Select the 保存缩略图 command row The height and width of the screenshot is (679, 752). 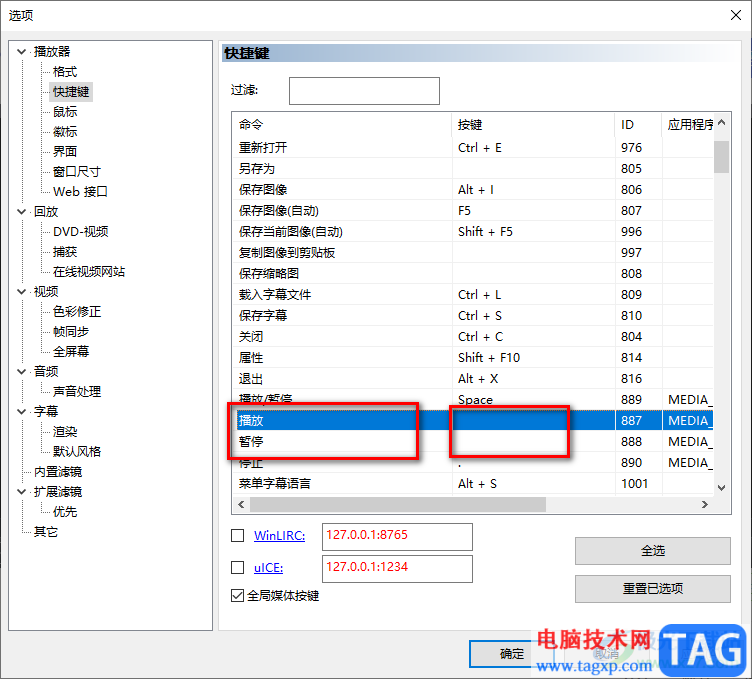[x=472, y=274]
